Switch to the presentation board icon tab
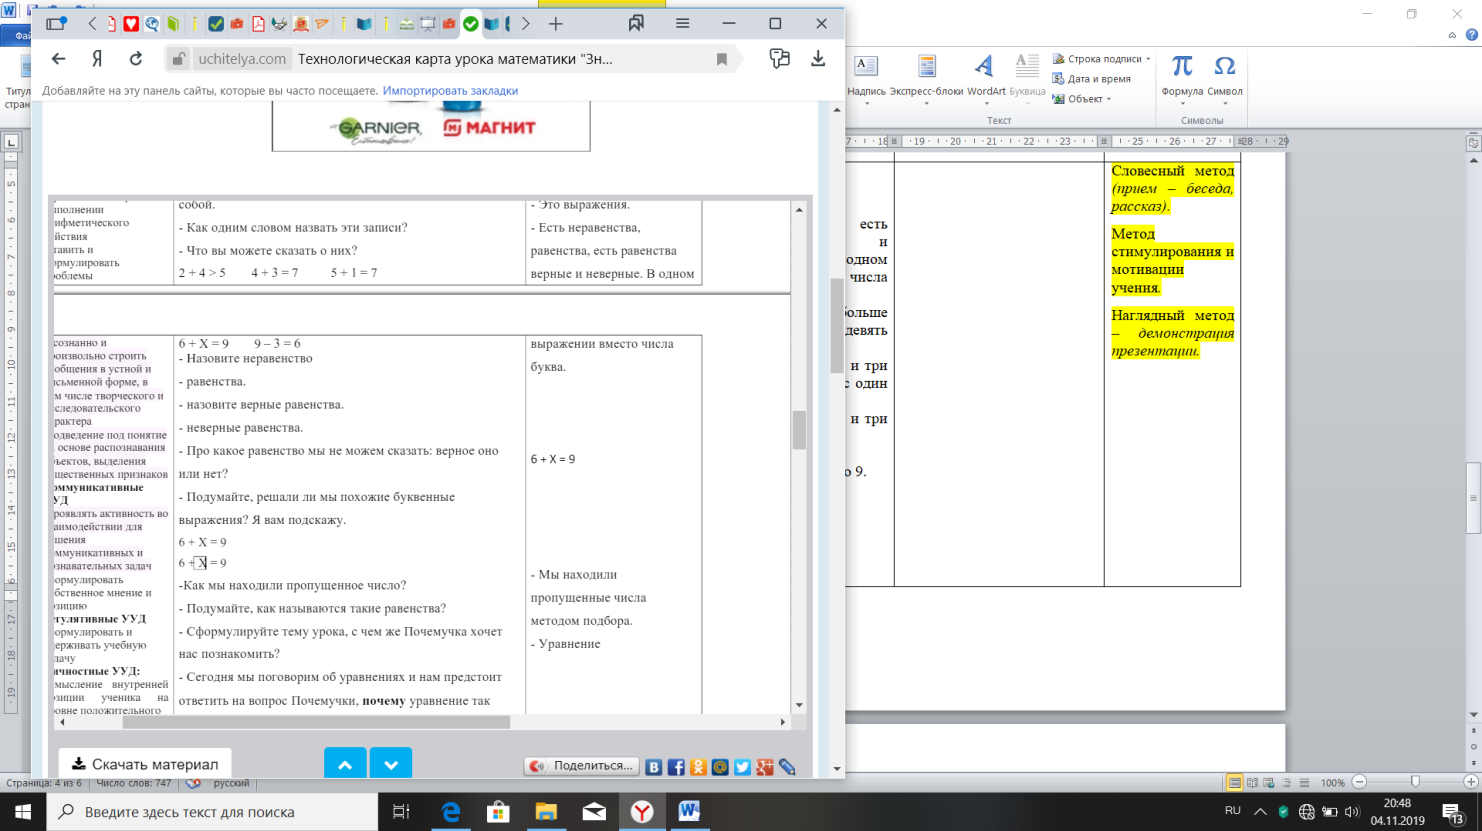 click(428, 24)
